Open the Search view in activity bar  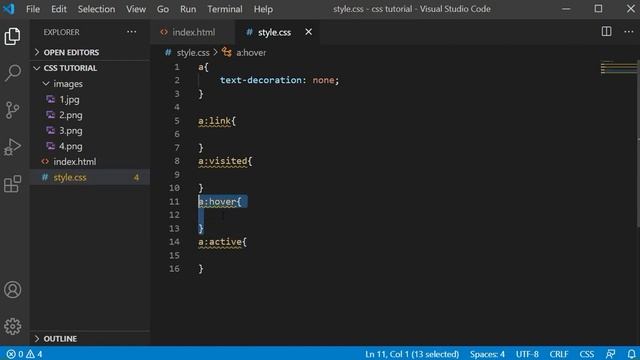(x=12, y=73)
